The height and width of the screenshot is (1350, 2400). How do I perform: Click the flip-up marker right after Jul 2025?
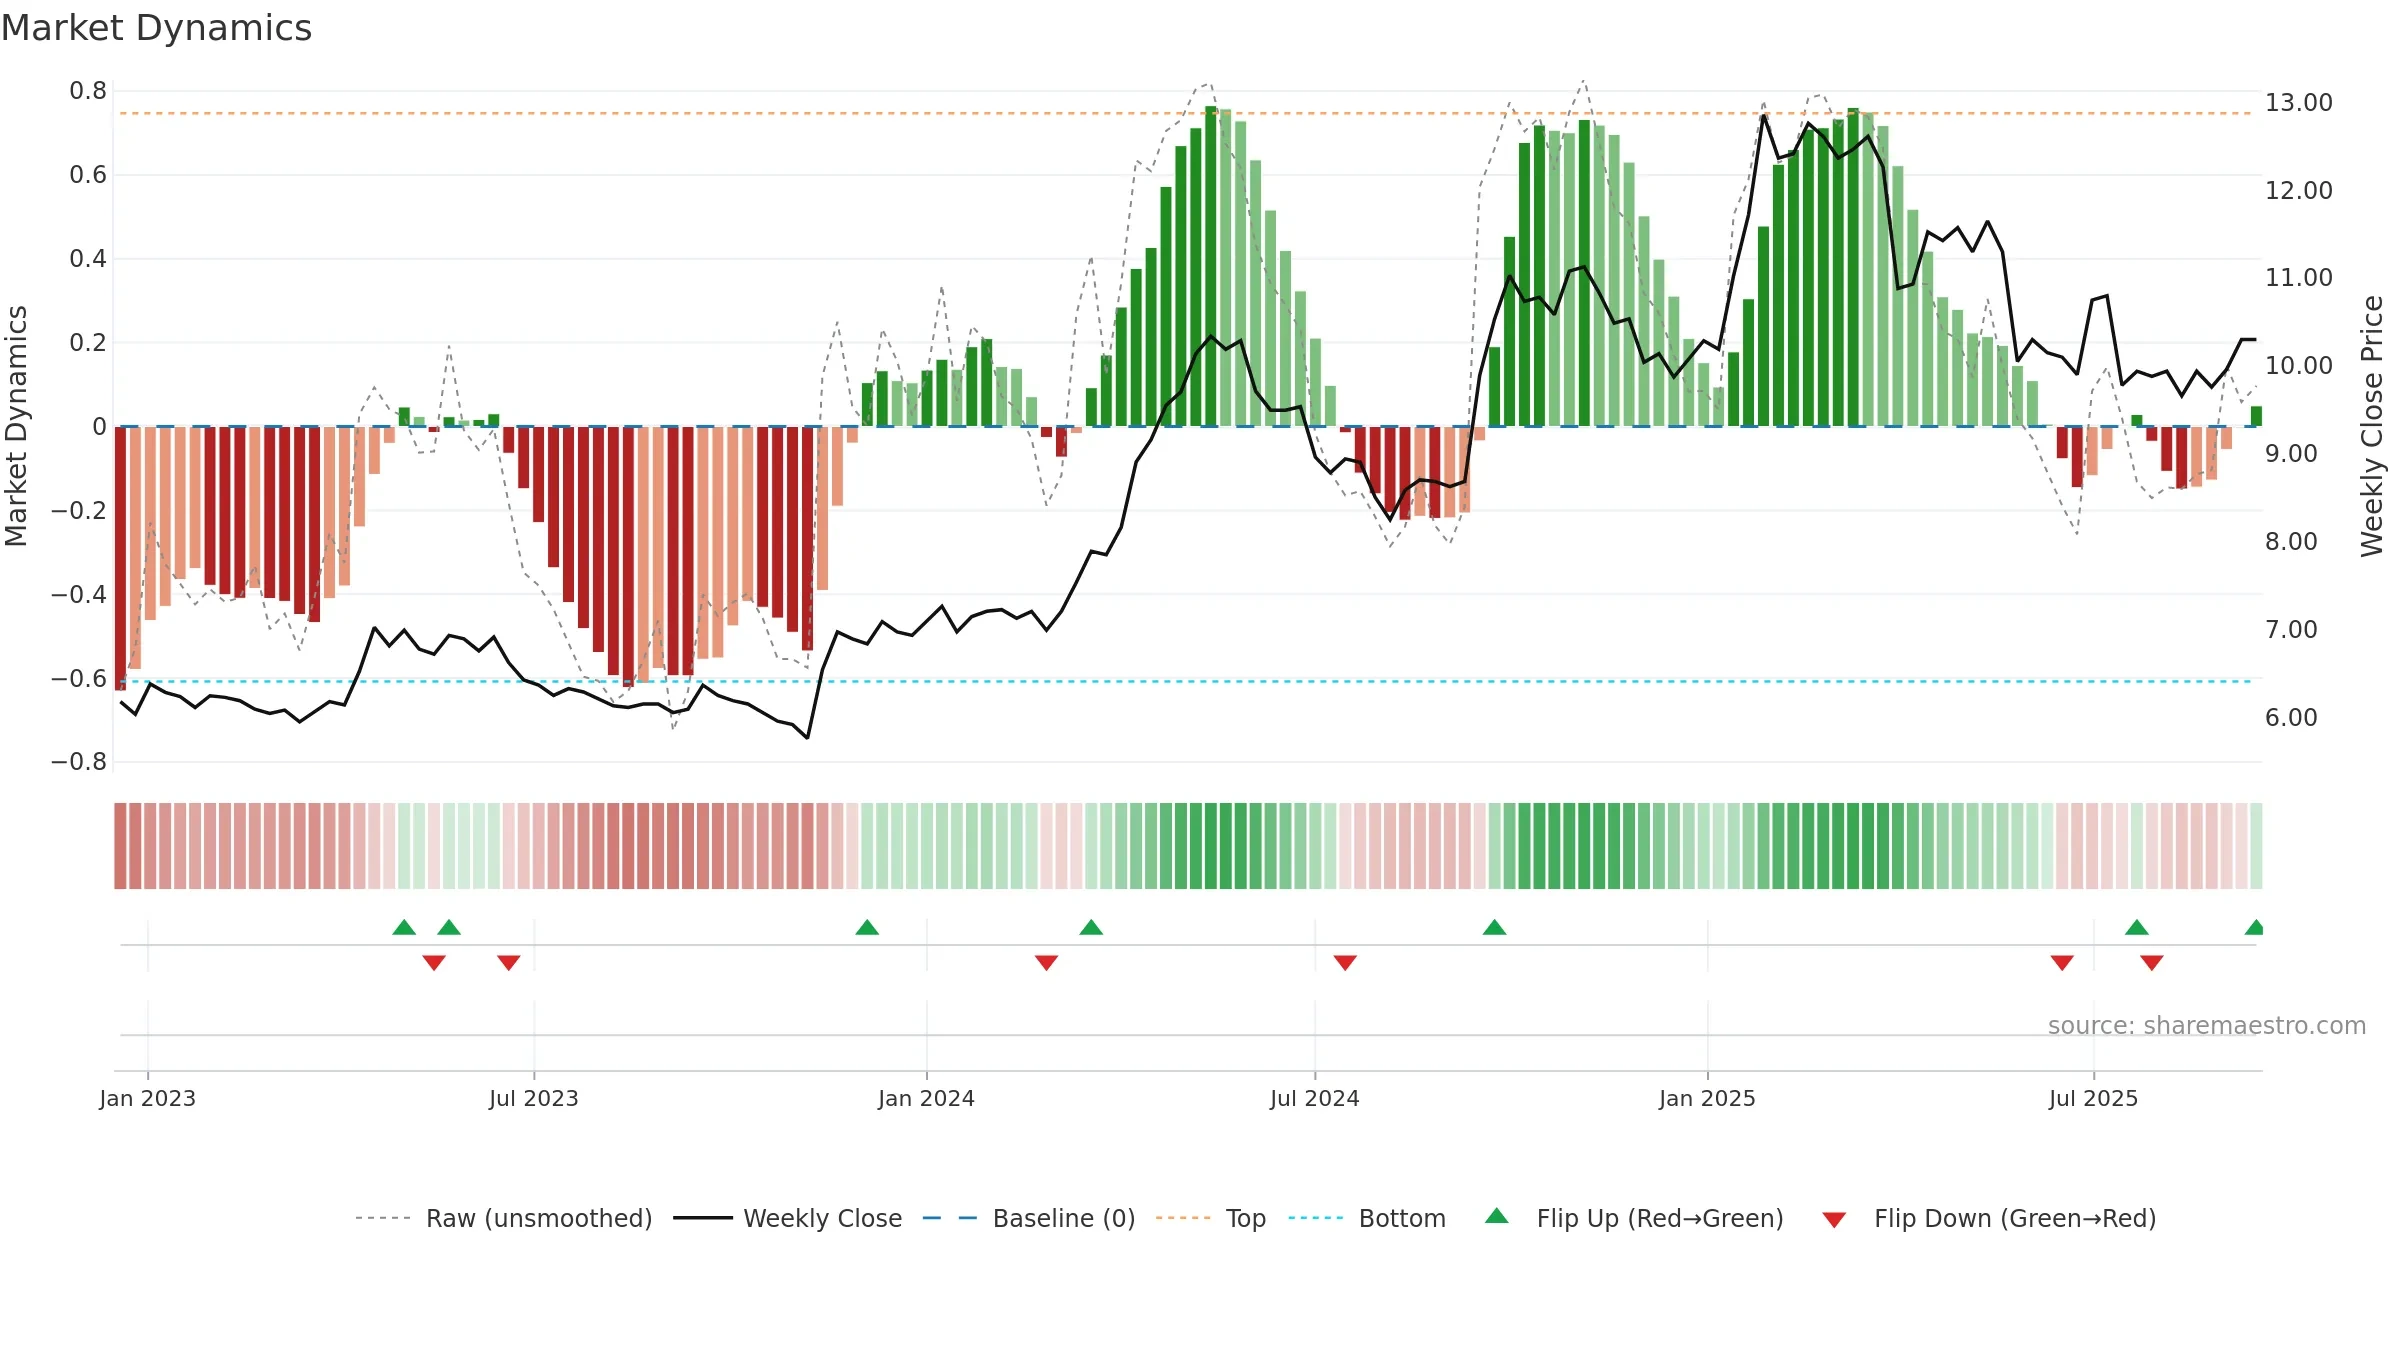(x=2137, y=927)
